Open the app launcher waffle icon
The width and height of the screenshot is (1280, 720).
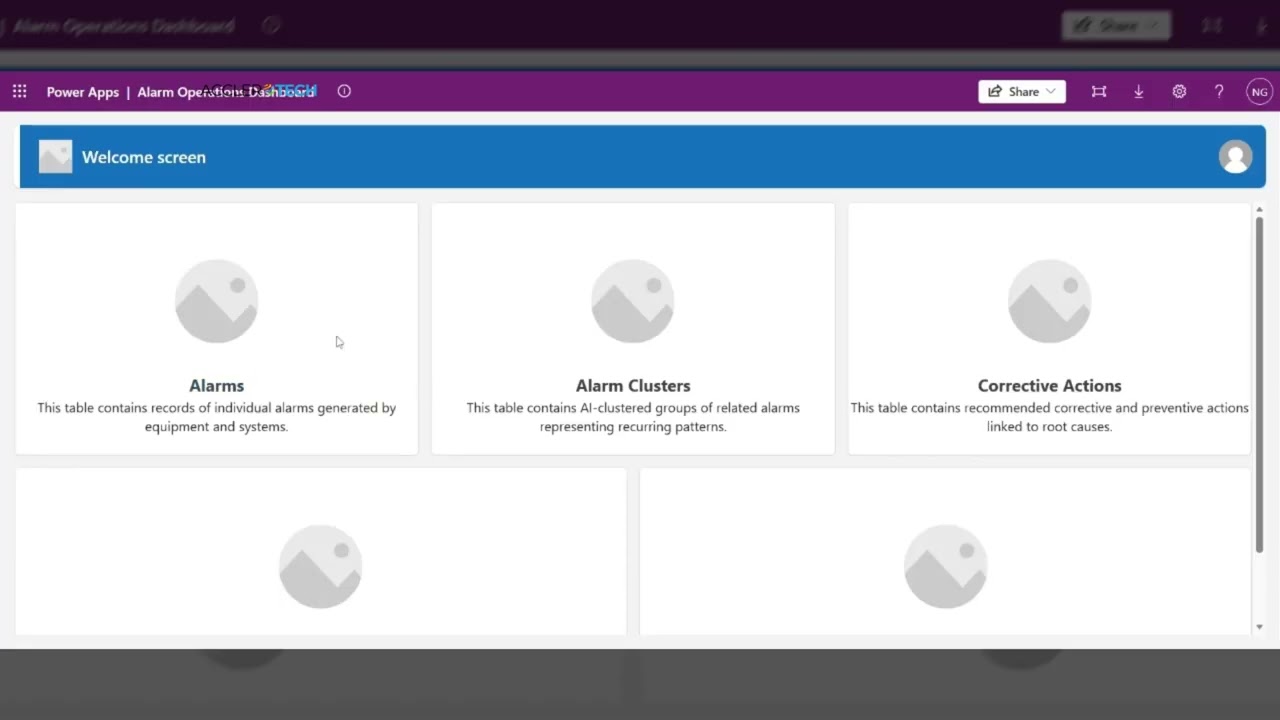point(19,91)
